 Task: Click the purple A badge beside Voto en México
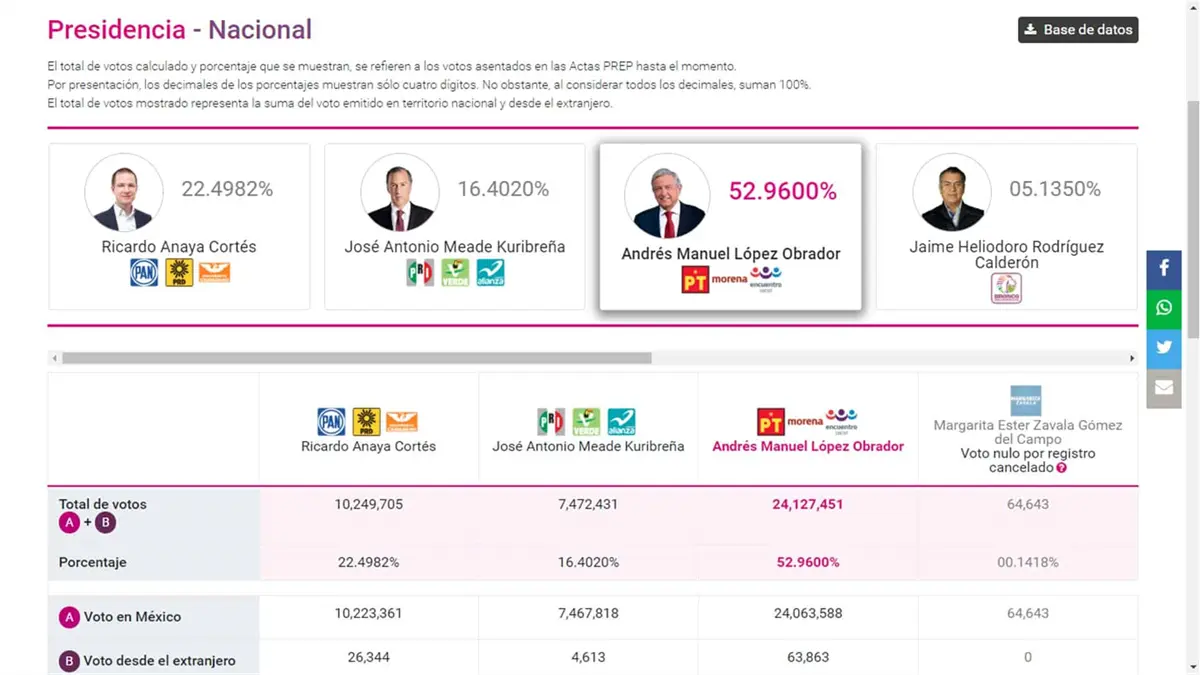pyautogui.click(x=69, y=618)
